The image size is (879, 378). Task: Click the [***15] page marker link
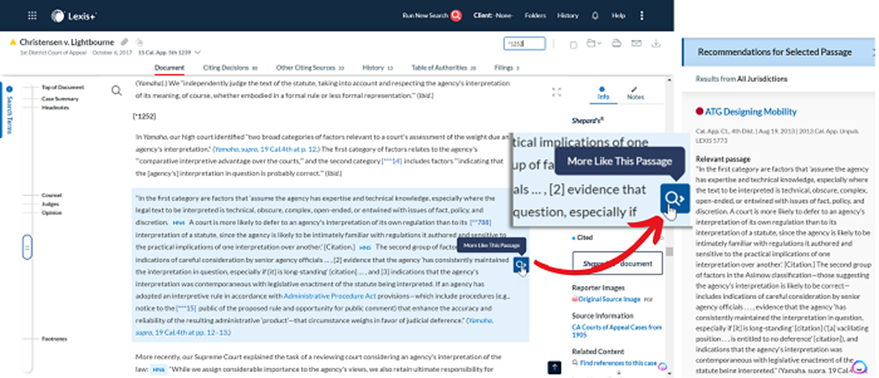[186, 308]
